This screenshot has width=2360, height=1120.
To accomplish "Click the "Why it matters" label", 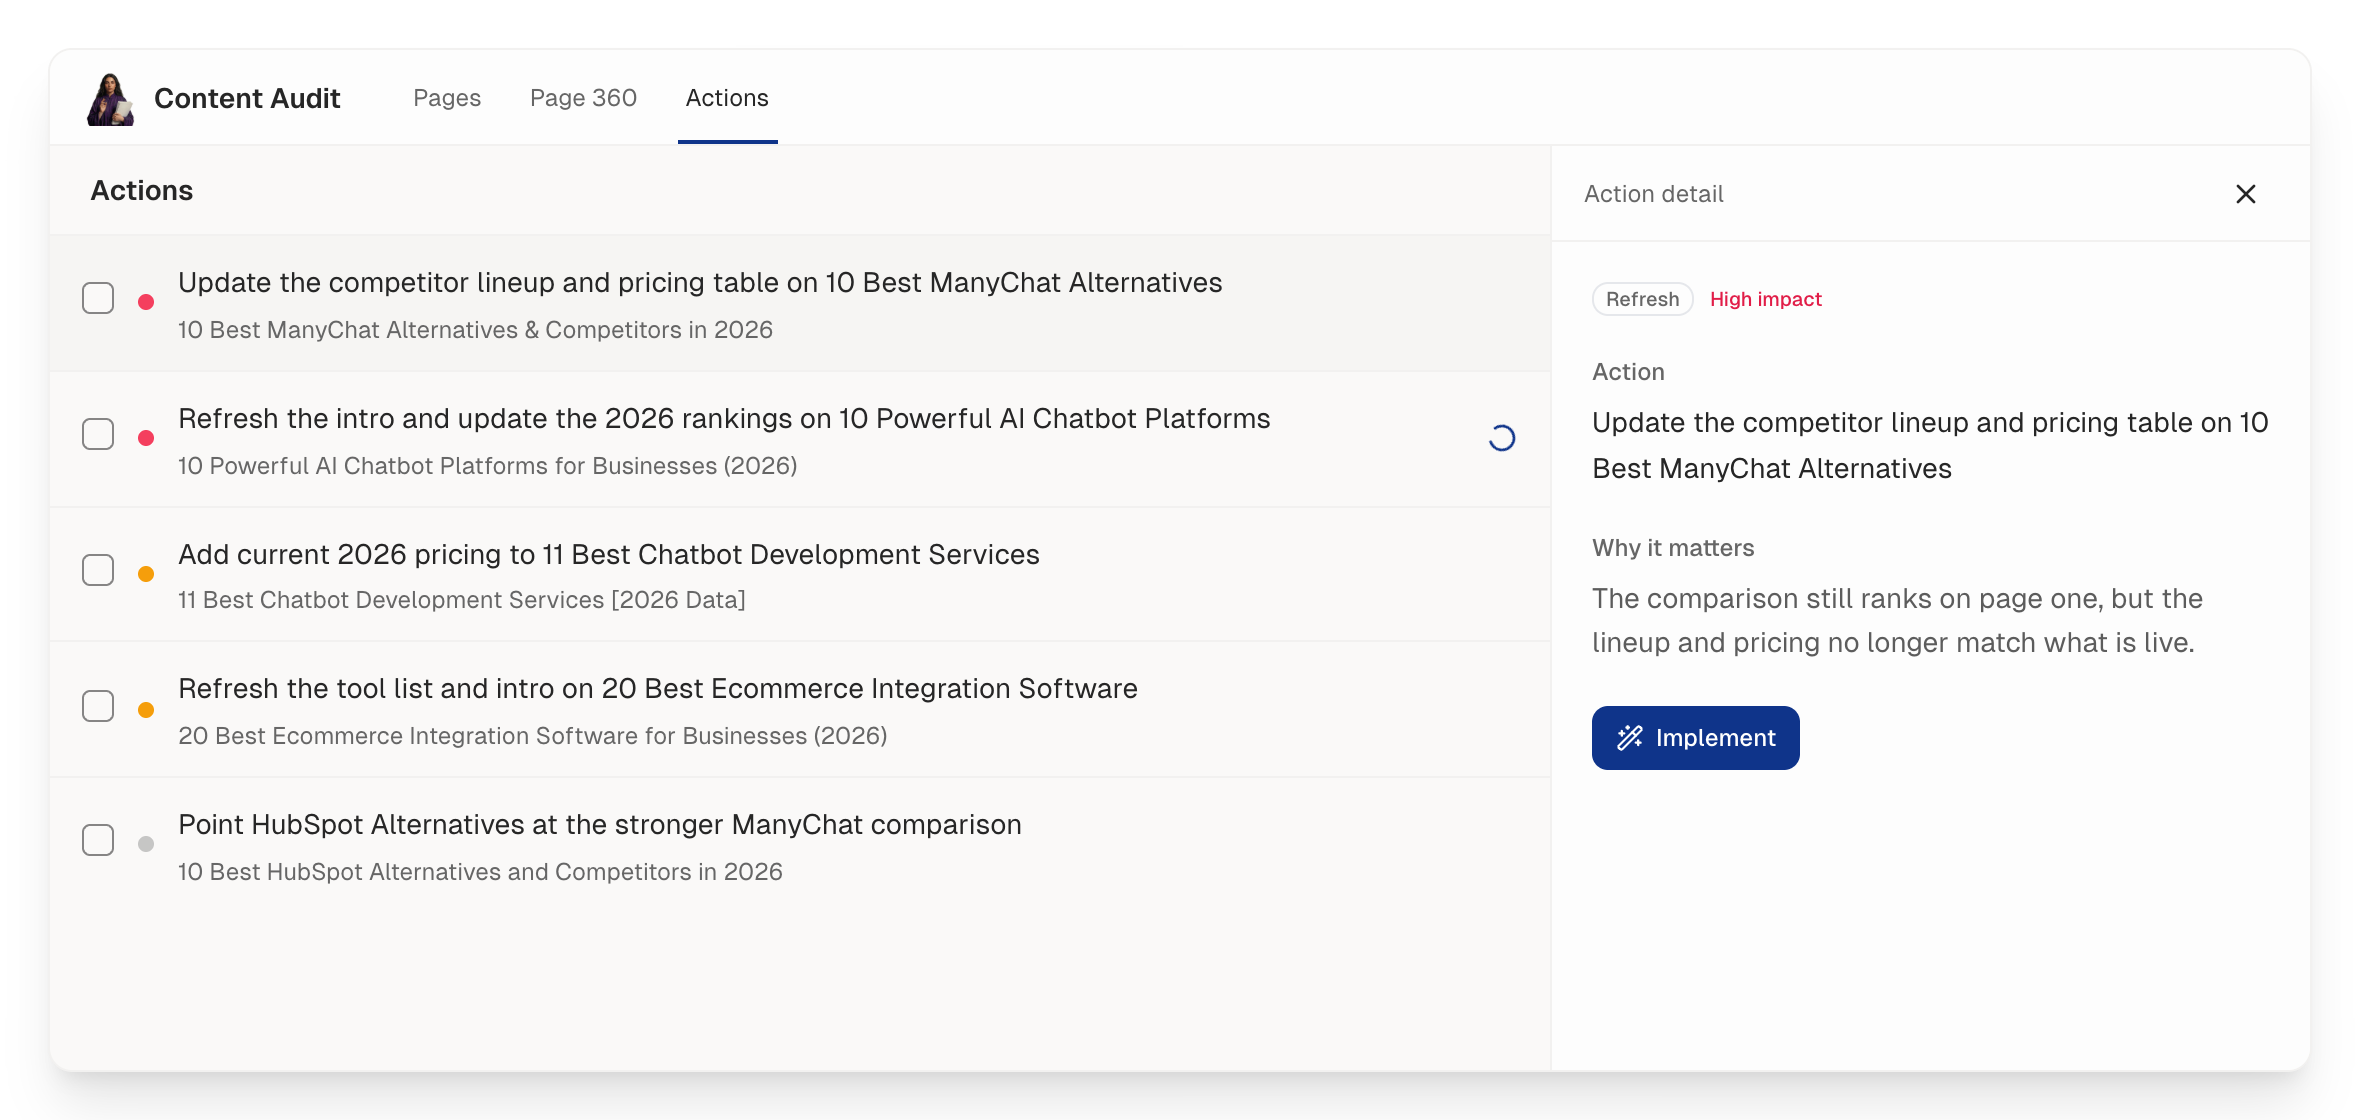I will [1673, 548].
